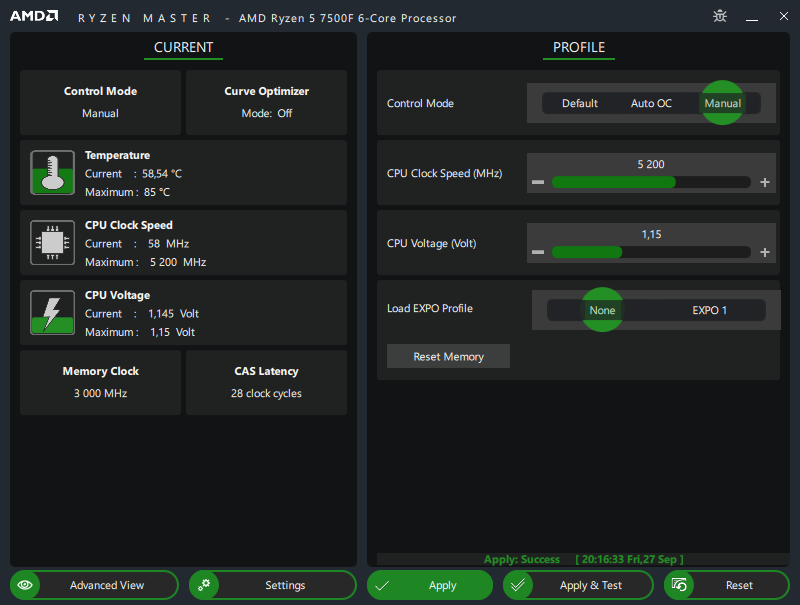800x605 pixels.
Task: Click the lightning bolt voltage icon
Action: 53,312
